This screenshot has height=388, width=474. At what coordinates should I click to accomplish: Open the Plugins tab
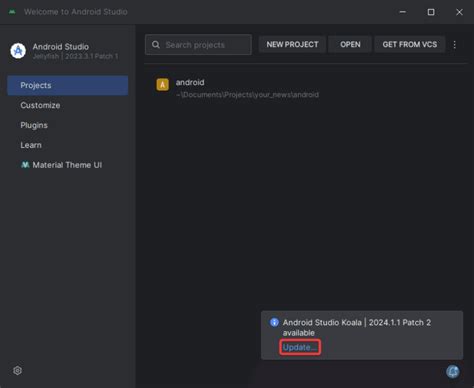pos(68,125)
